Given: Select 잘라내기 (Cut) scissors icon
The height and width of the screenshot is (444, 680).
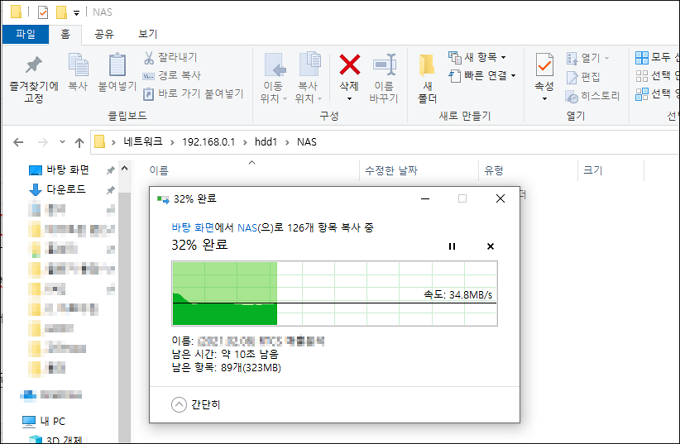Looking at the screenshot, I should coord(149,57).
